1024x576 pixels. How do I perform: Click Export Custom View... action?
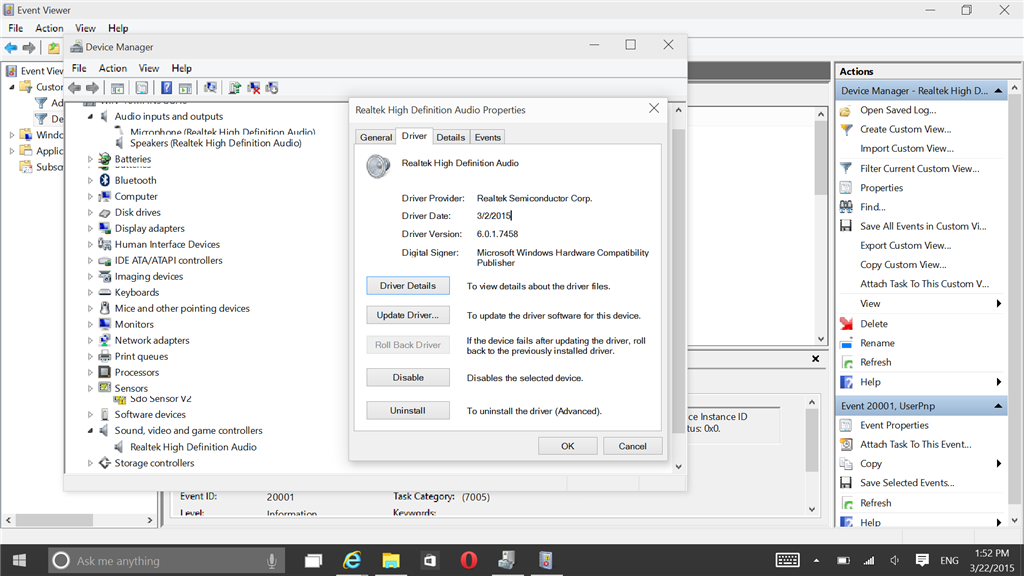(x=906, y=246)
